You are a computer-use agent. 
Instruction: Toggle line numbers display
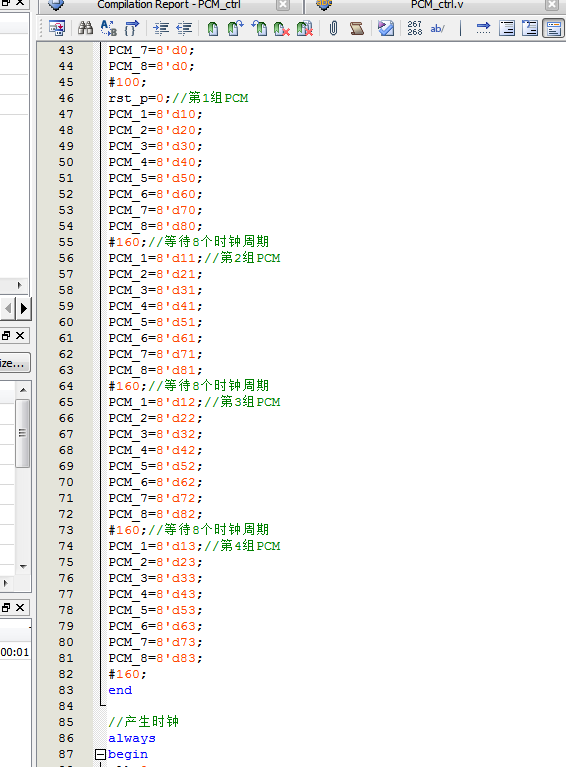tap(414, 28)
